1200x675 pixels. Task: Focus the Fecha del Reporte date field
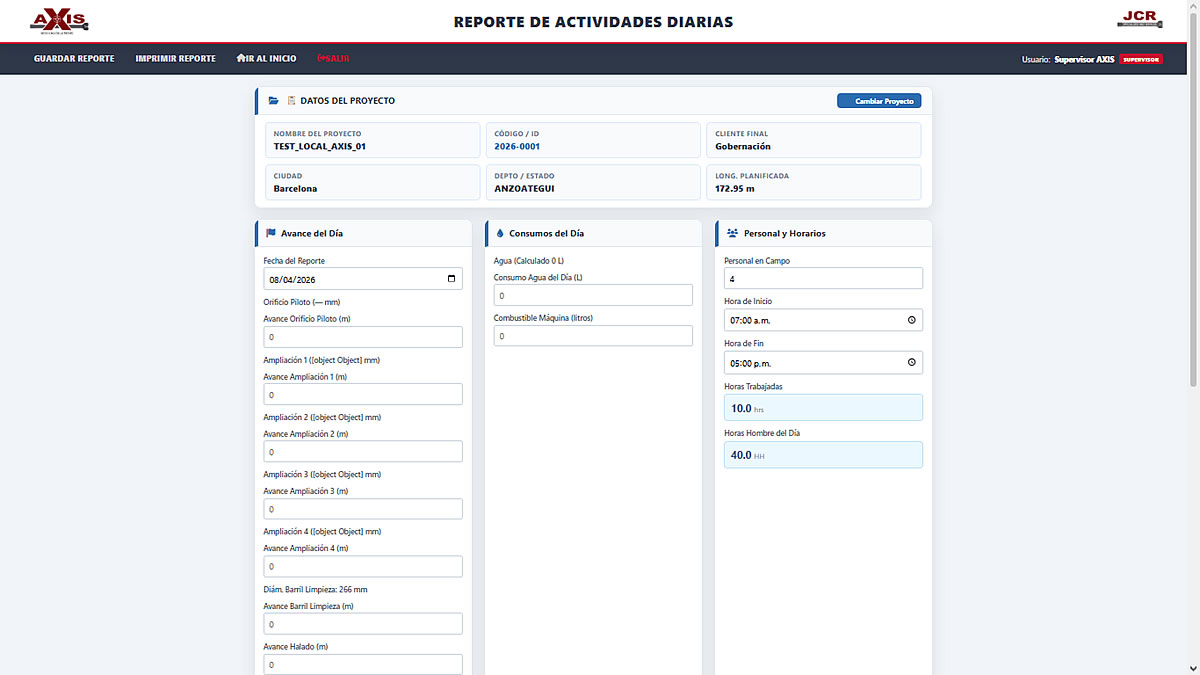click(363, 279)
